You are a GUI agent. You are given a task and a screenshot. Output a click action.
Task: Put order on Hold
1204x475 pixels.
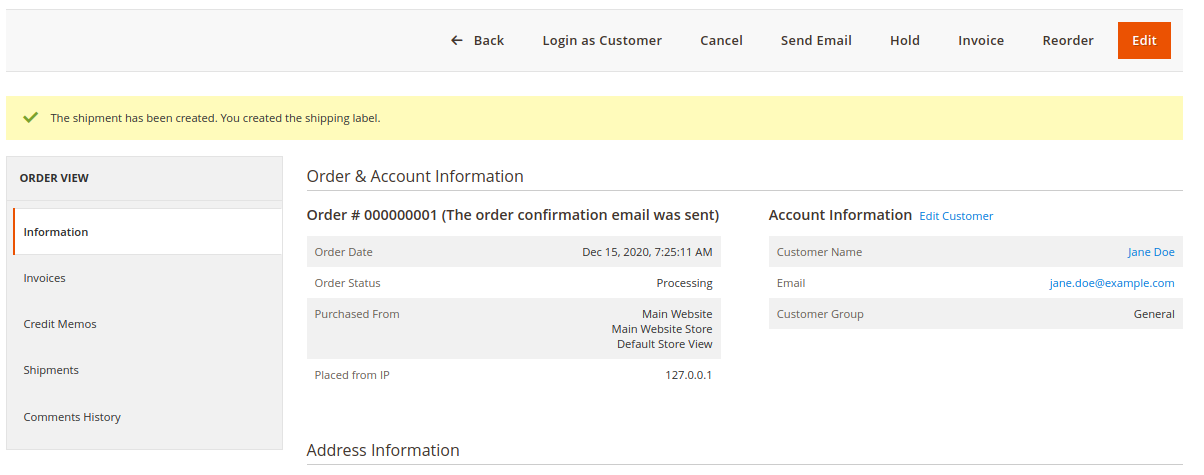tap(905, 41)
